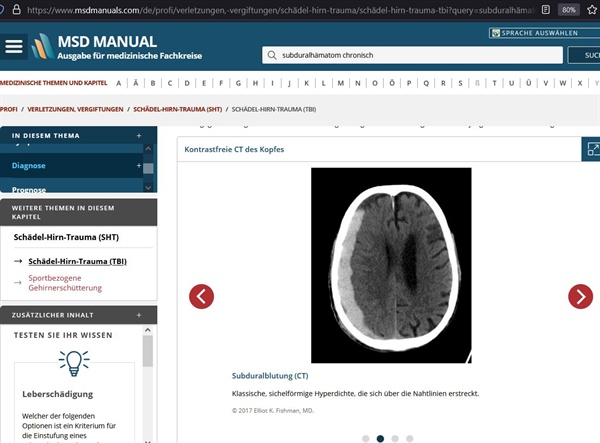Select letter H in alphabet index
Screen dimensions: 600x443
[255, 83]
